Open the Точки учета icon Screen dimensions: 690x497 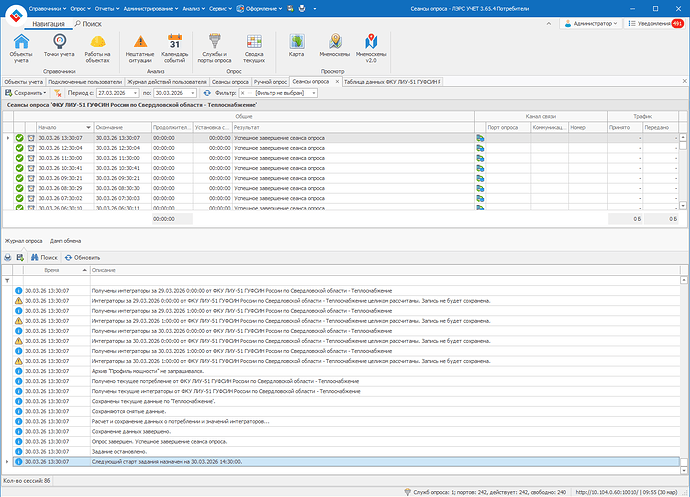59,45
